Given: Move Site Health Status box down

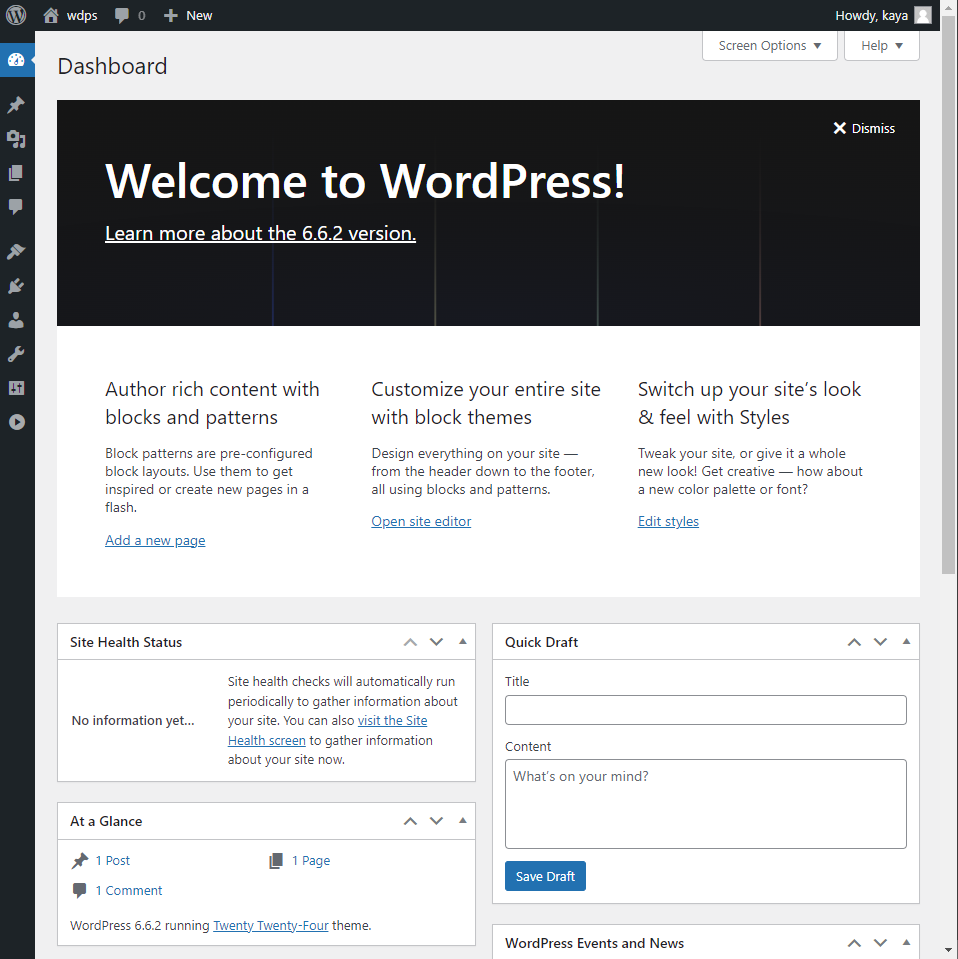Looking at the screenshot, I should click(x=436, y=642).
